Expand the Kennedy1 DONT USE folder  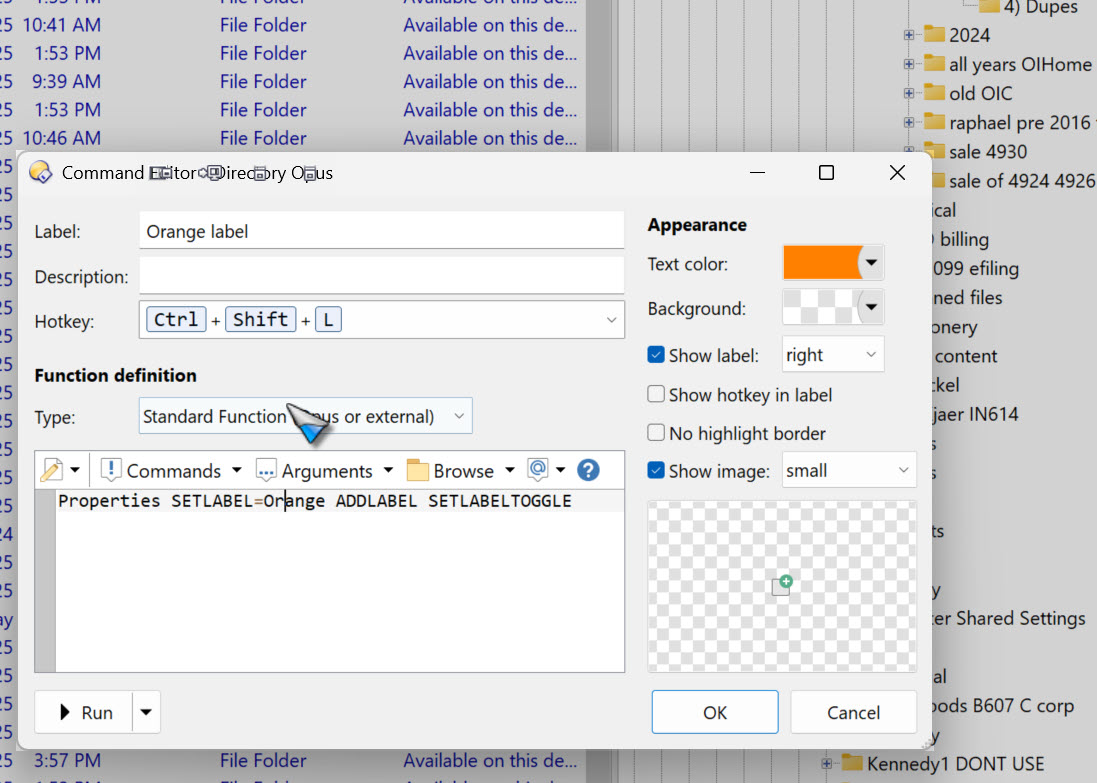pyautogui.click(x=826, y=763)
